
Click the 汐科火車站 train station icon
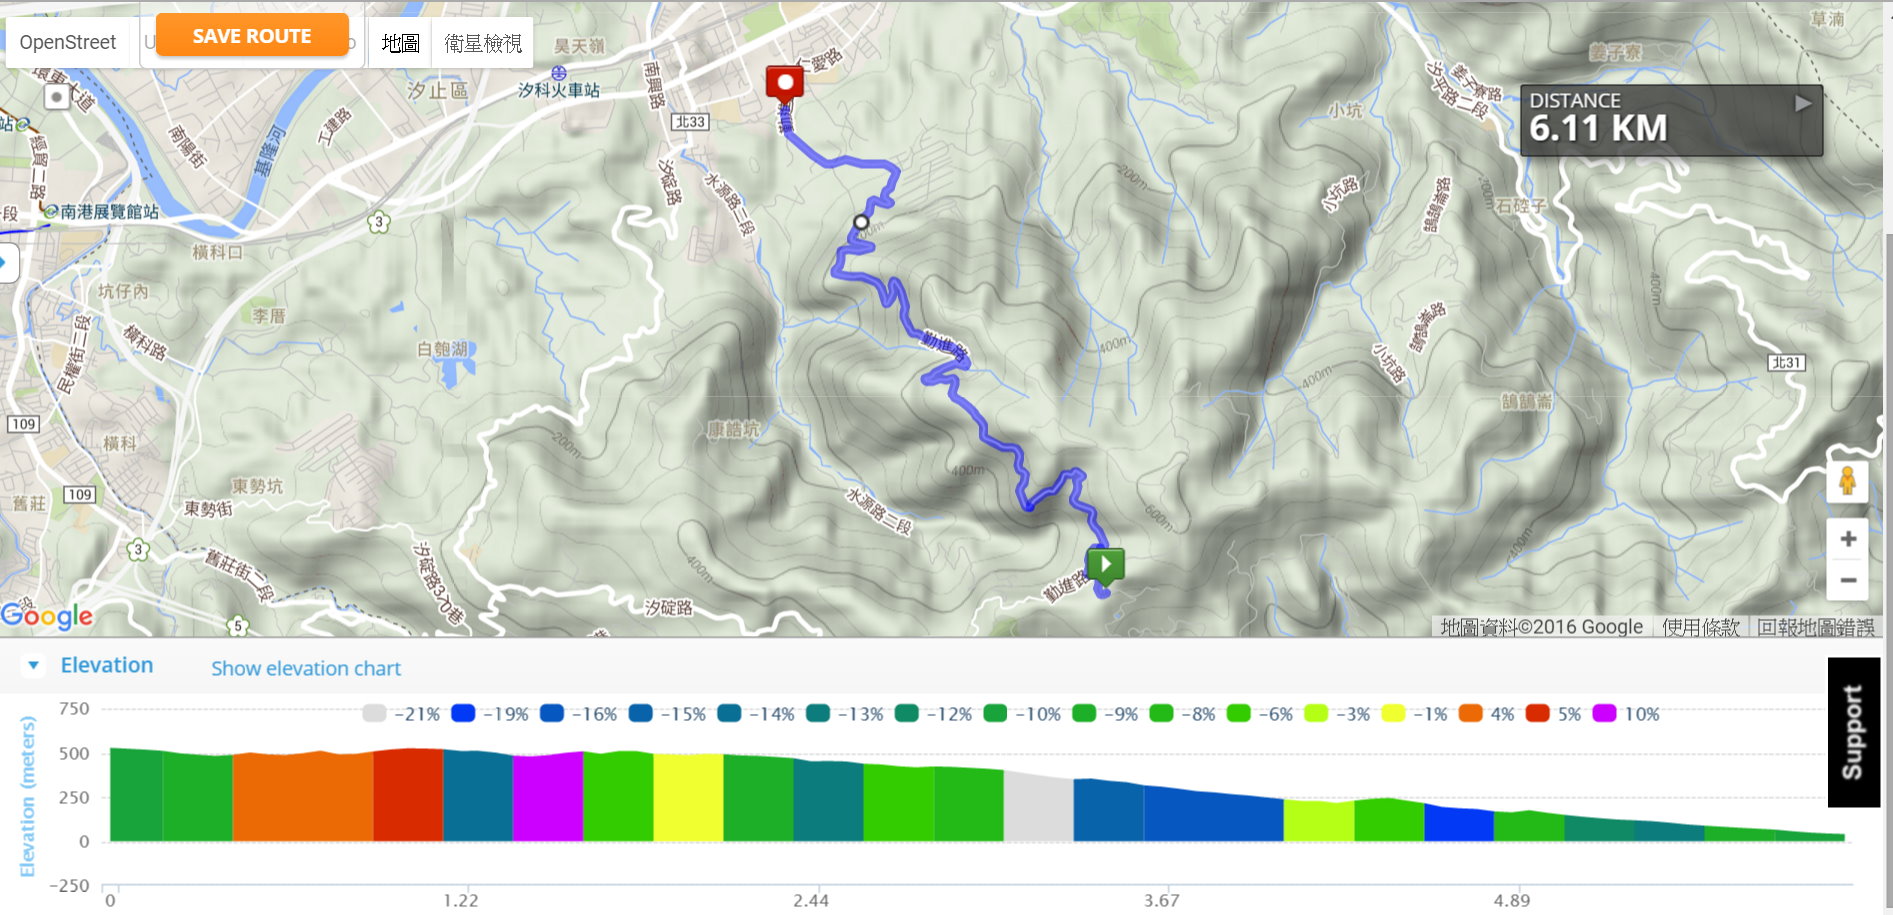pos(559,73)
